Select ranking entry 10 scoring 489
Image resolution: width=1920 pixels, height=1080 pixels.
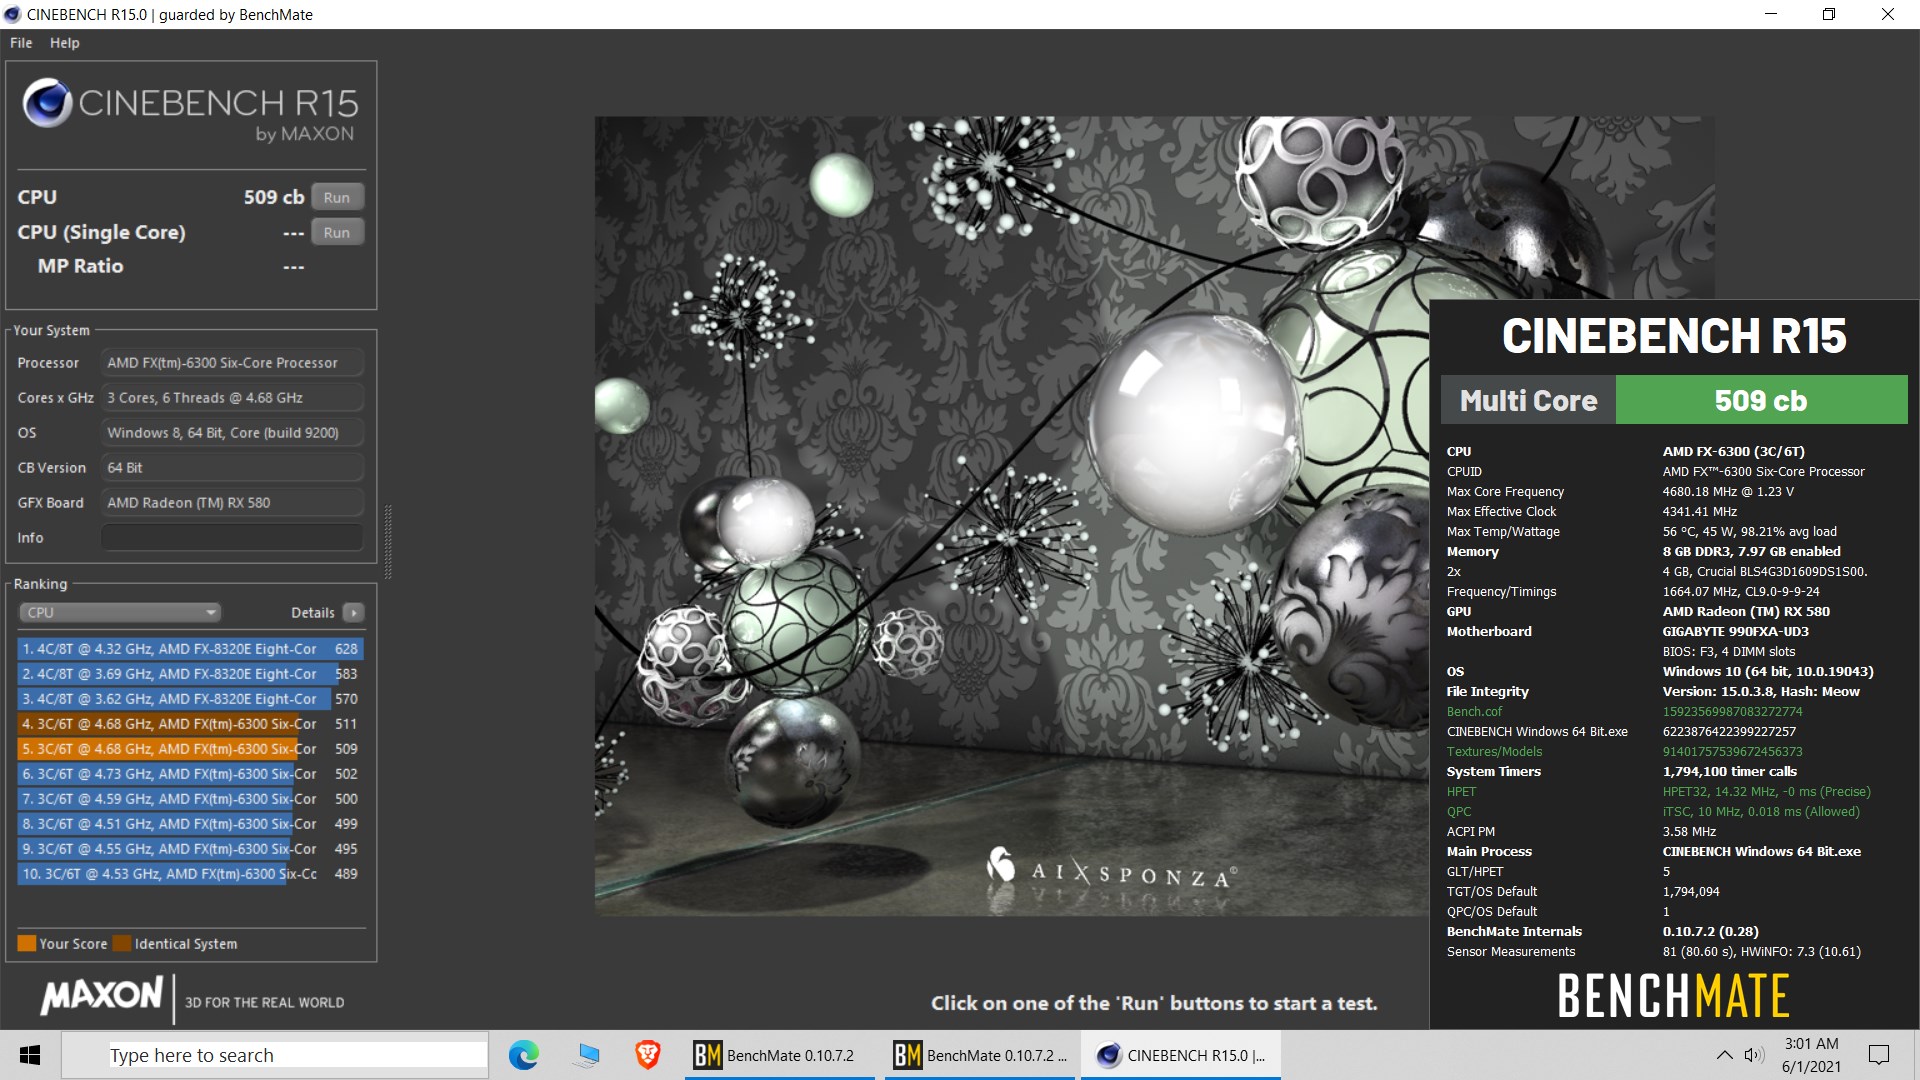click(x=190, y=874)
